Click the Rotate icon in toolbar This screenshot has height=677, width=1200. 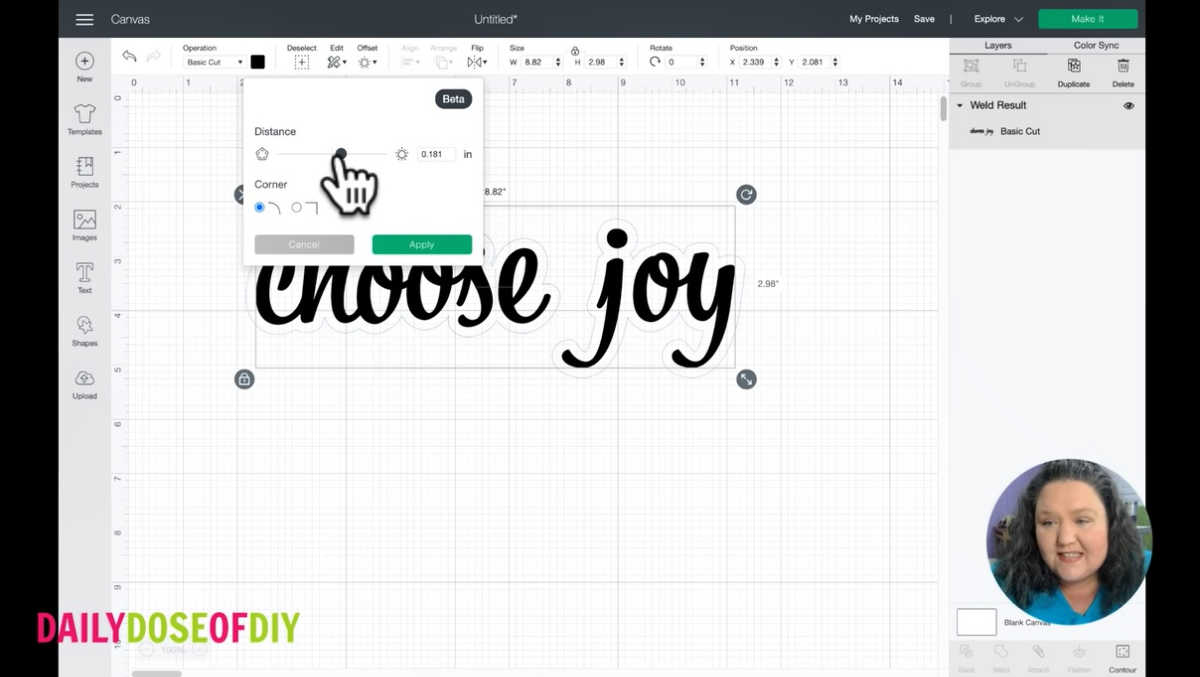click(x=655, y=61)
